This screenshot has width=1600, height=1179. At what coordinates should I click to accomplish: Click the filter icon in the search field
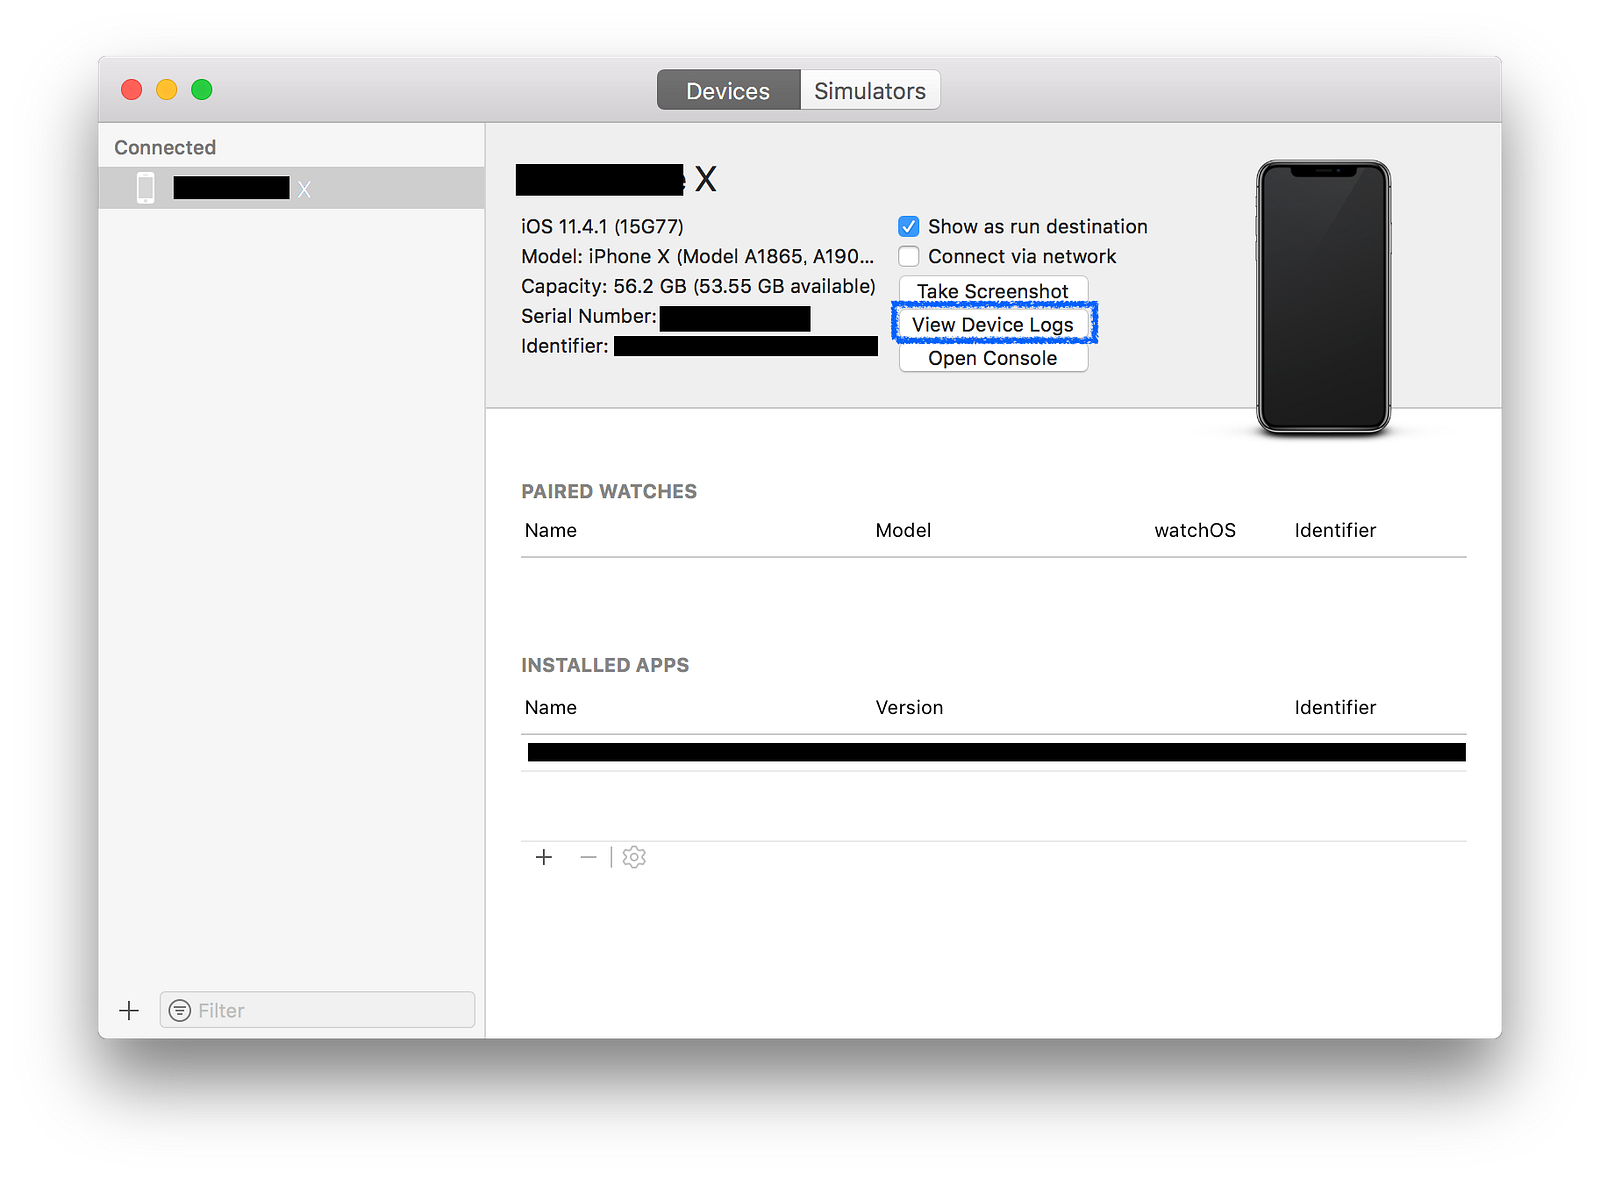(180, 1010)
